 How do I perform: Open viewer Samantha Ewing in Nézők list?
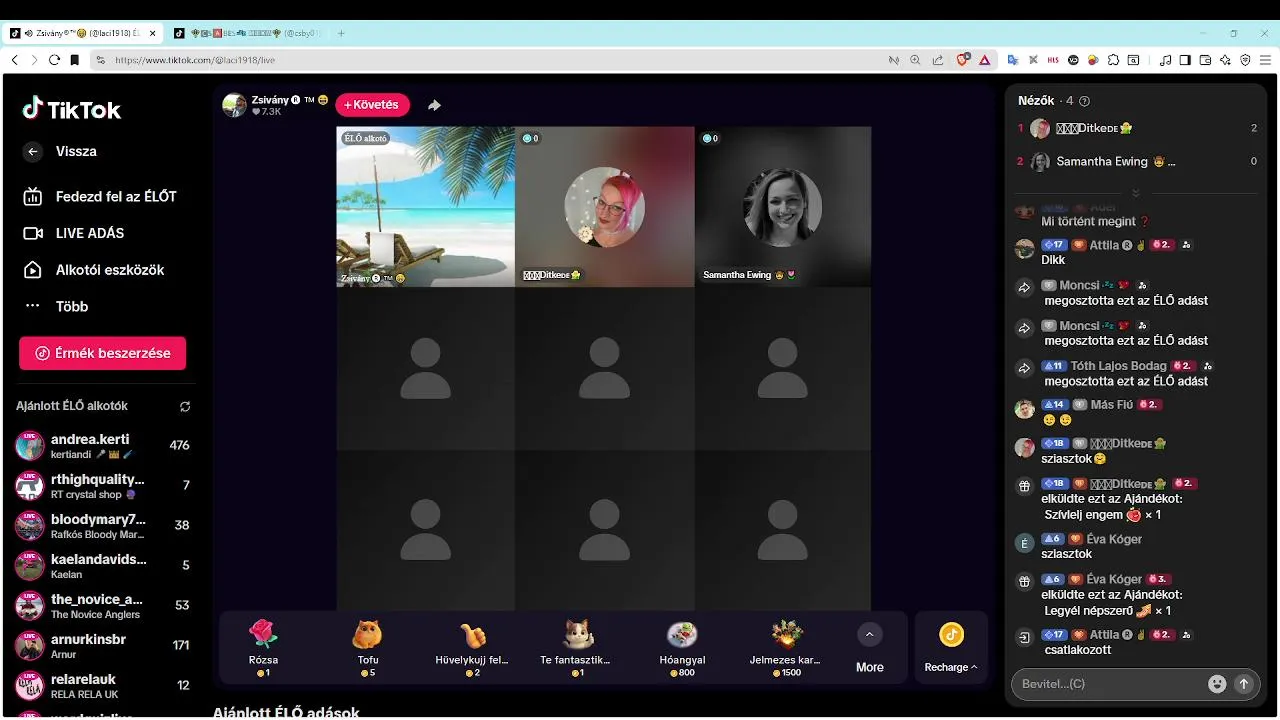[x=1138, y=161]
